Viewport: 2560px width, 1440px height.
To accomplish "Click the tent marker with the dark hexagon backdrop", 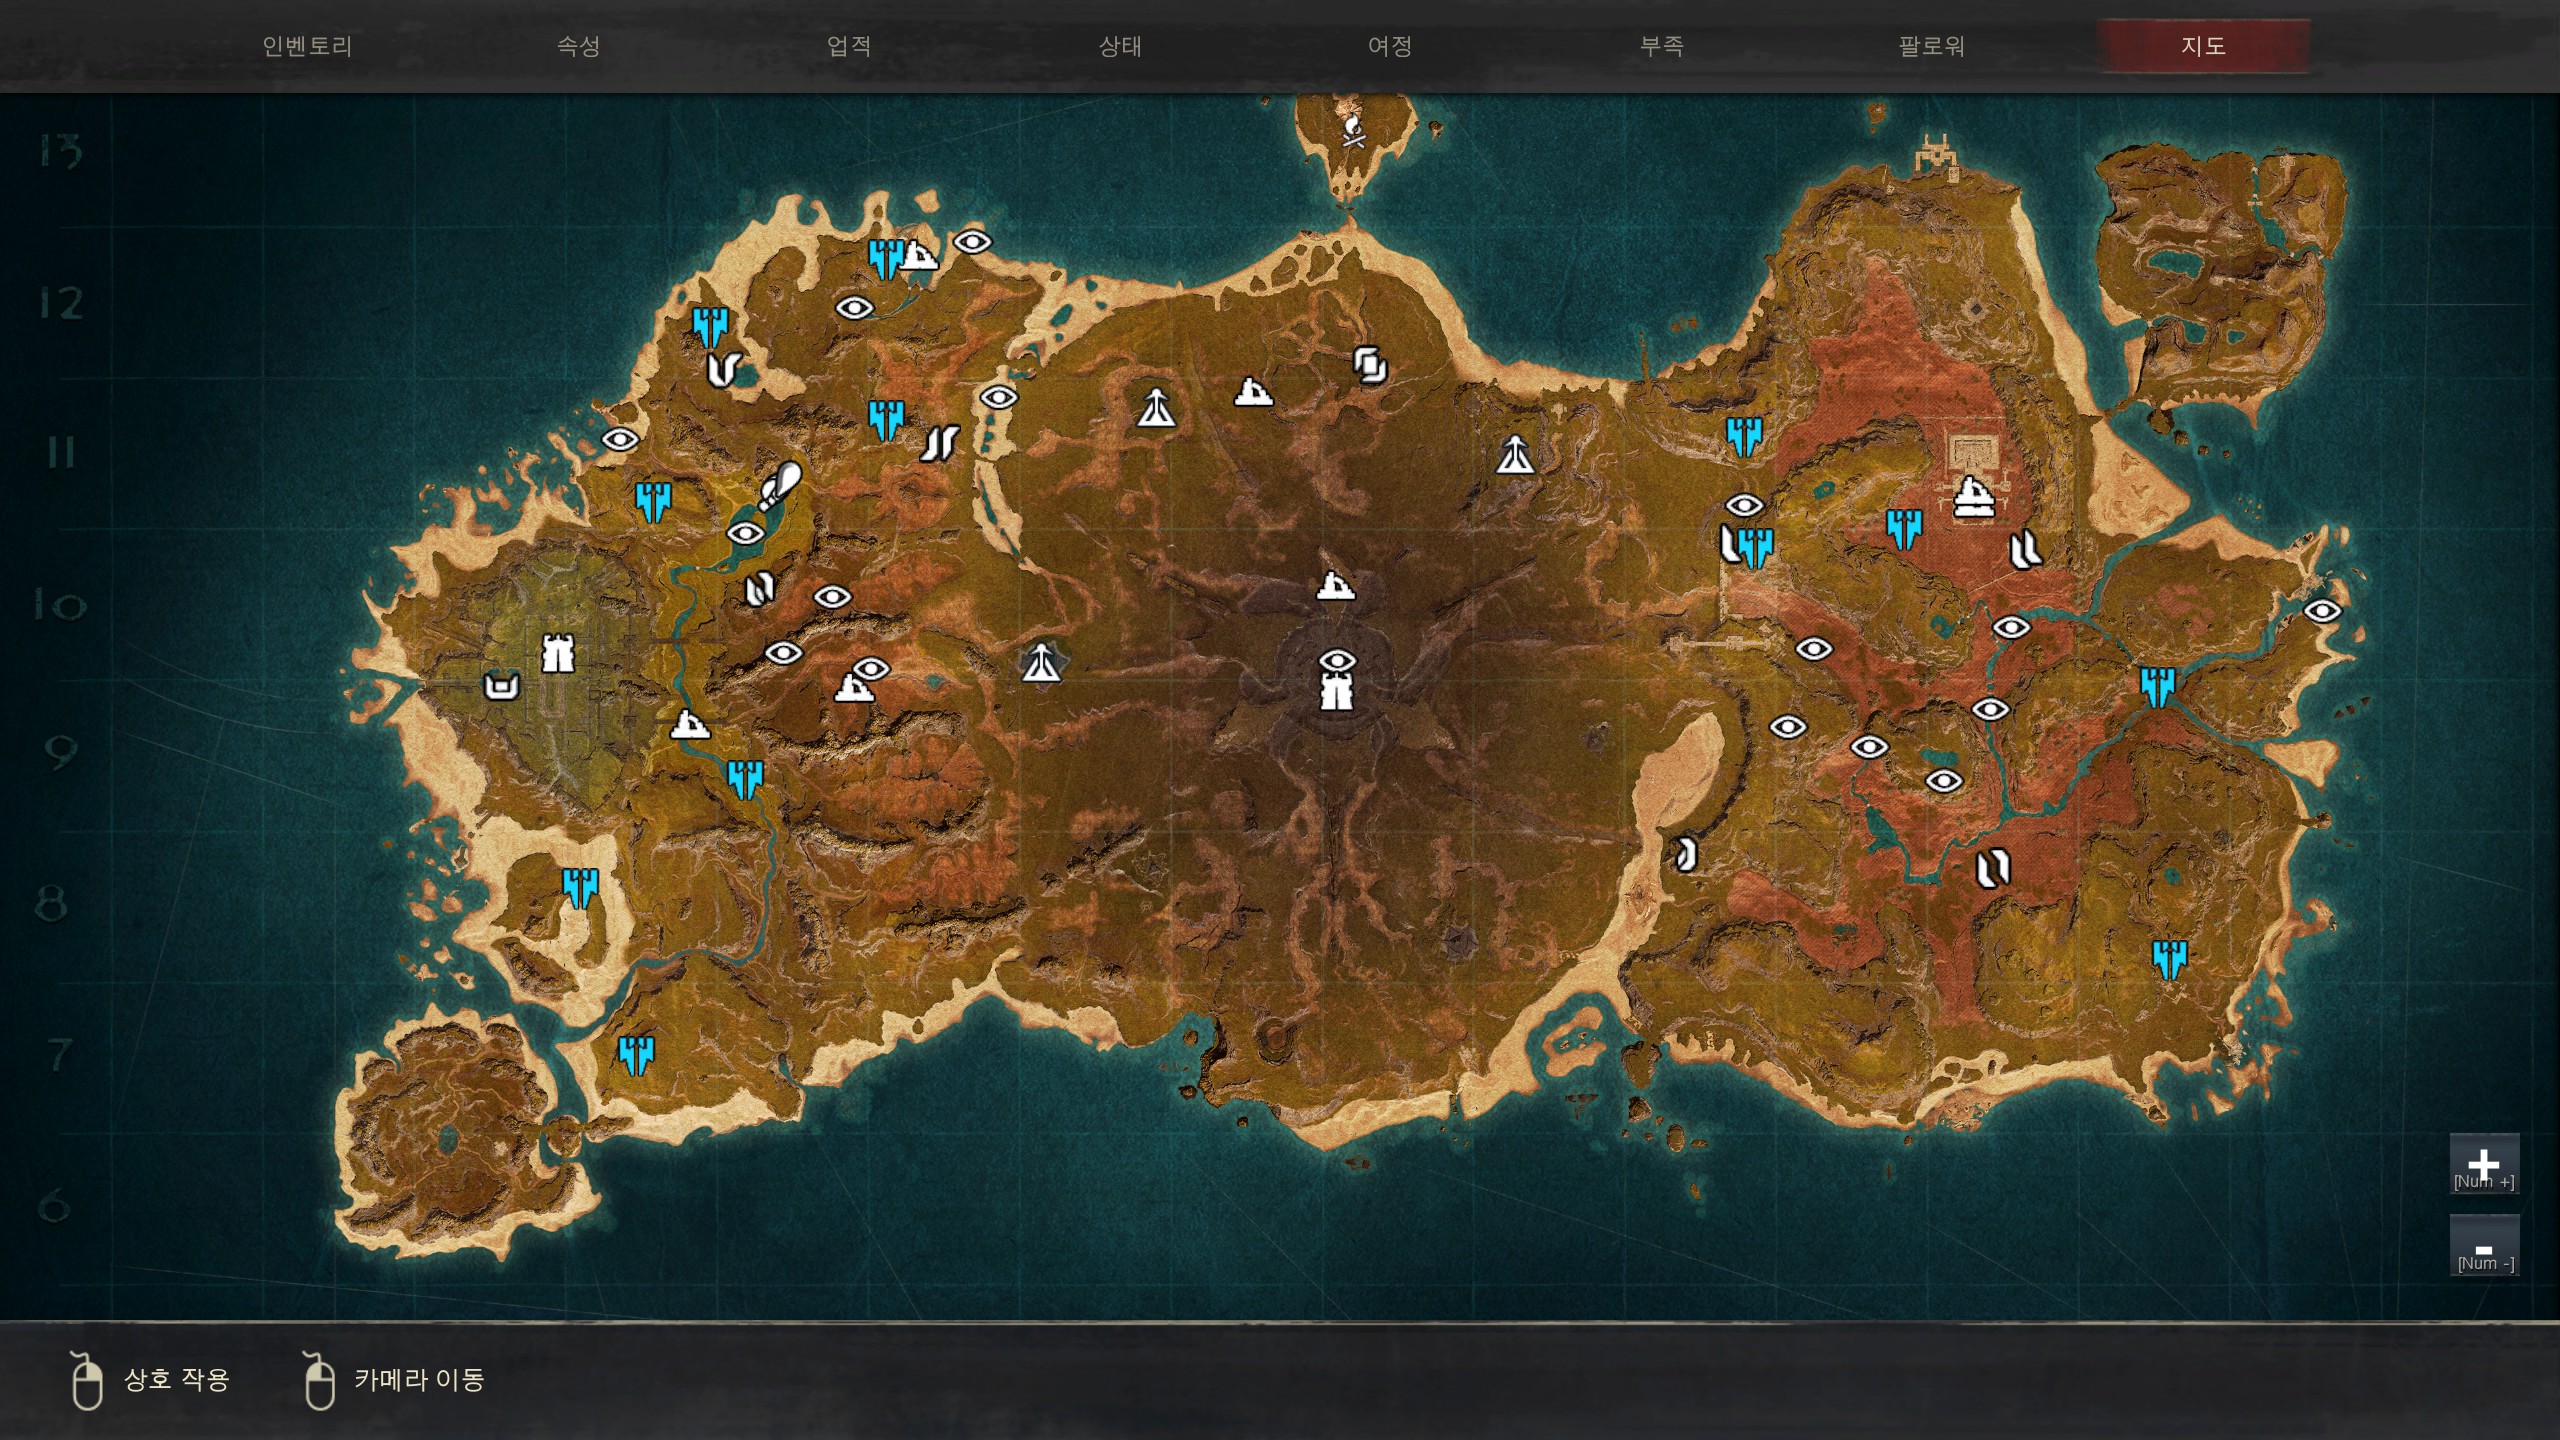I will [x=1041, y=662].
